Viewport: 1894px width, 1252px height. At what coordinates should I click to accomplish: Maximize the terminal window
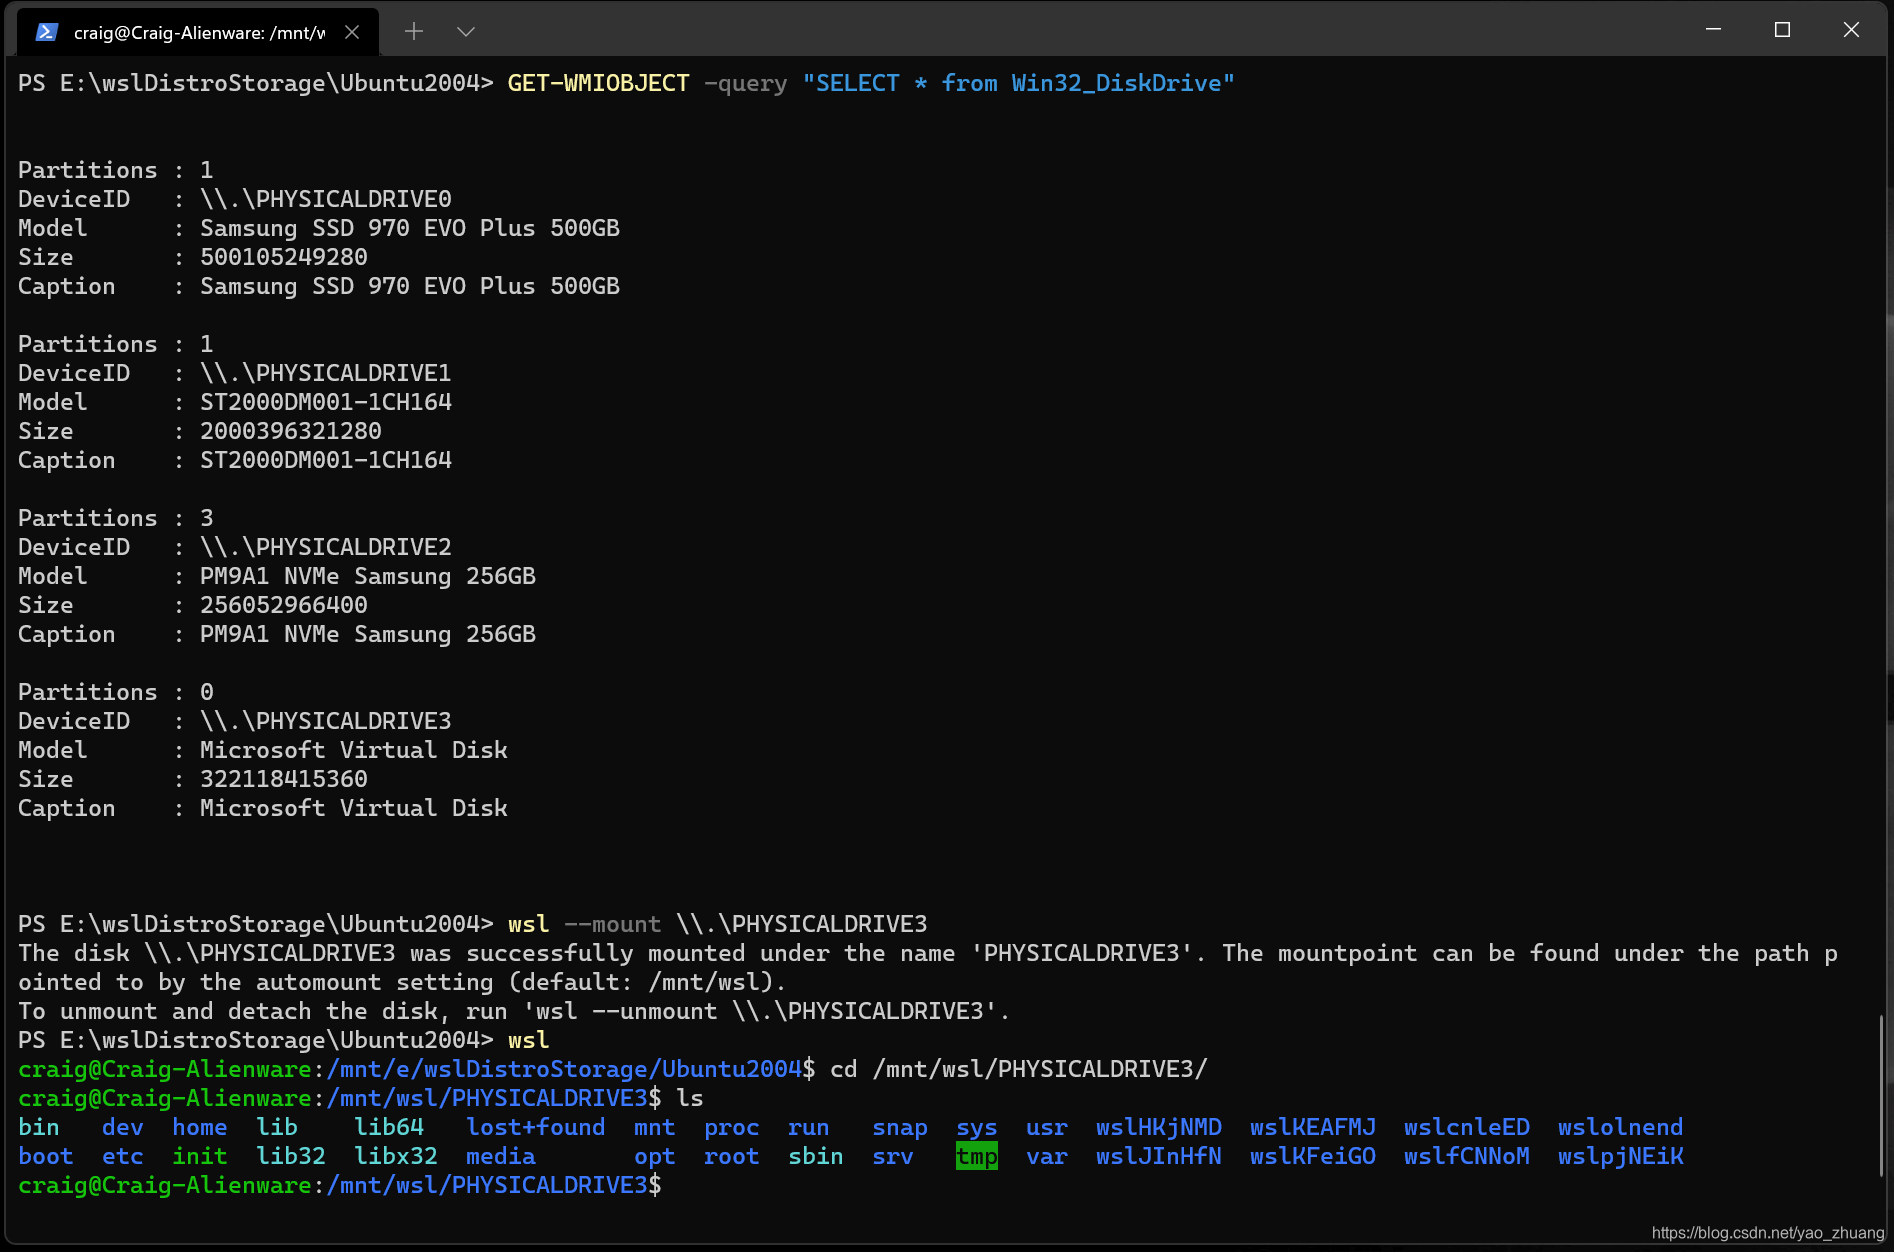coord(1782,30)
